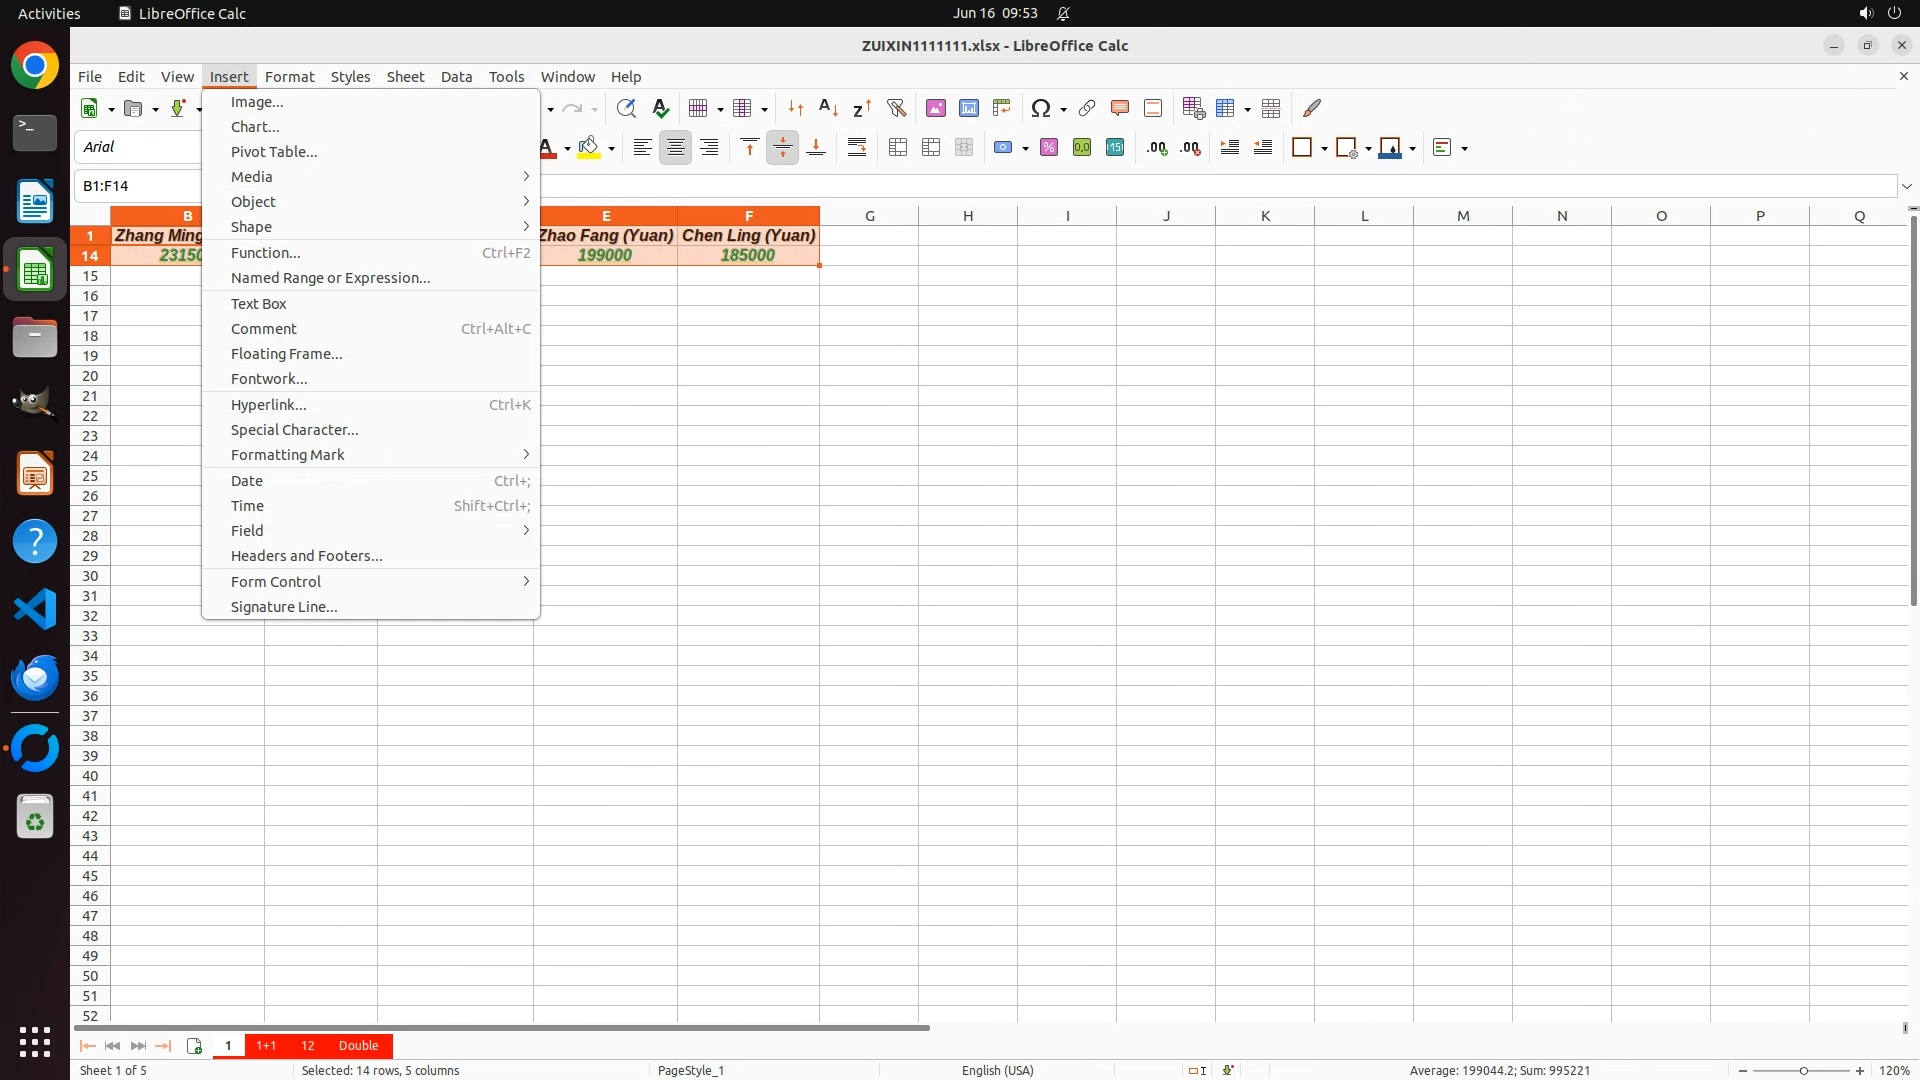
Task: Click the zoom slider handle
Action: pos(1804,1071)
